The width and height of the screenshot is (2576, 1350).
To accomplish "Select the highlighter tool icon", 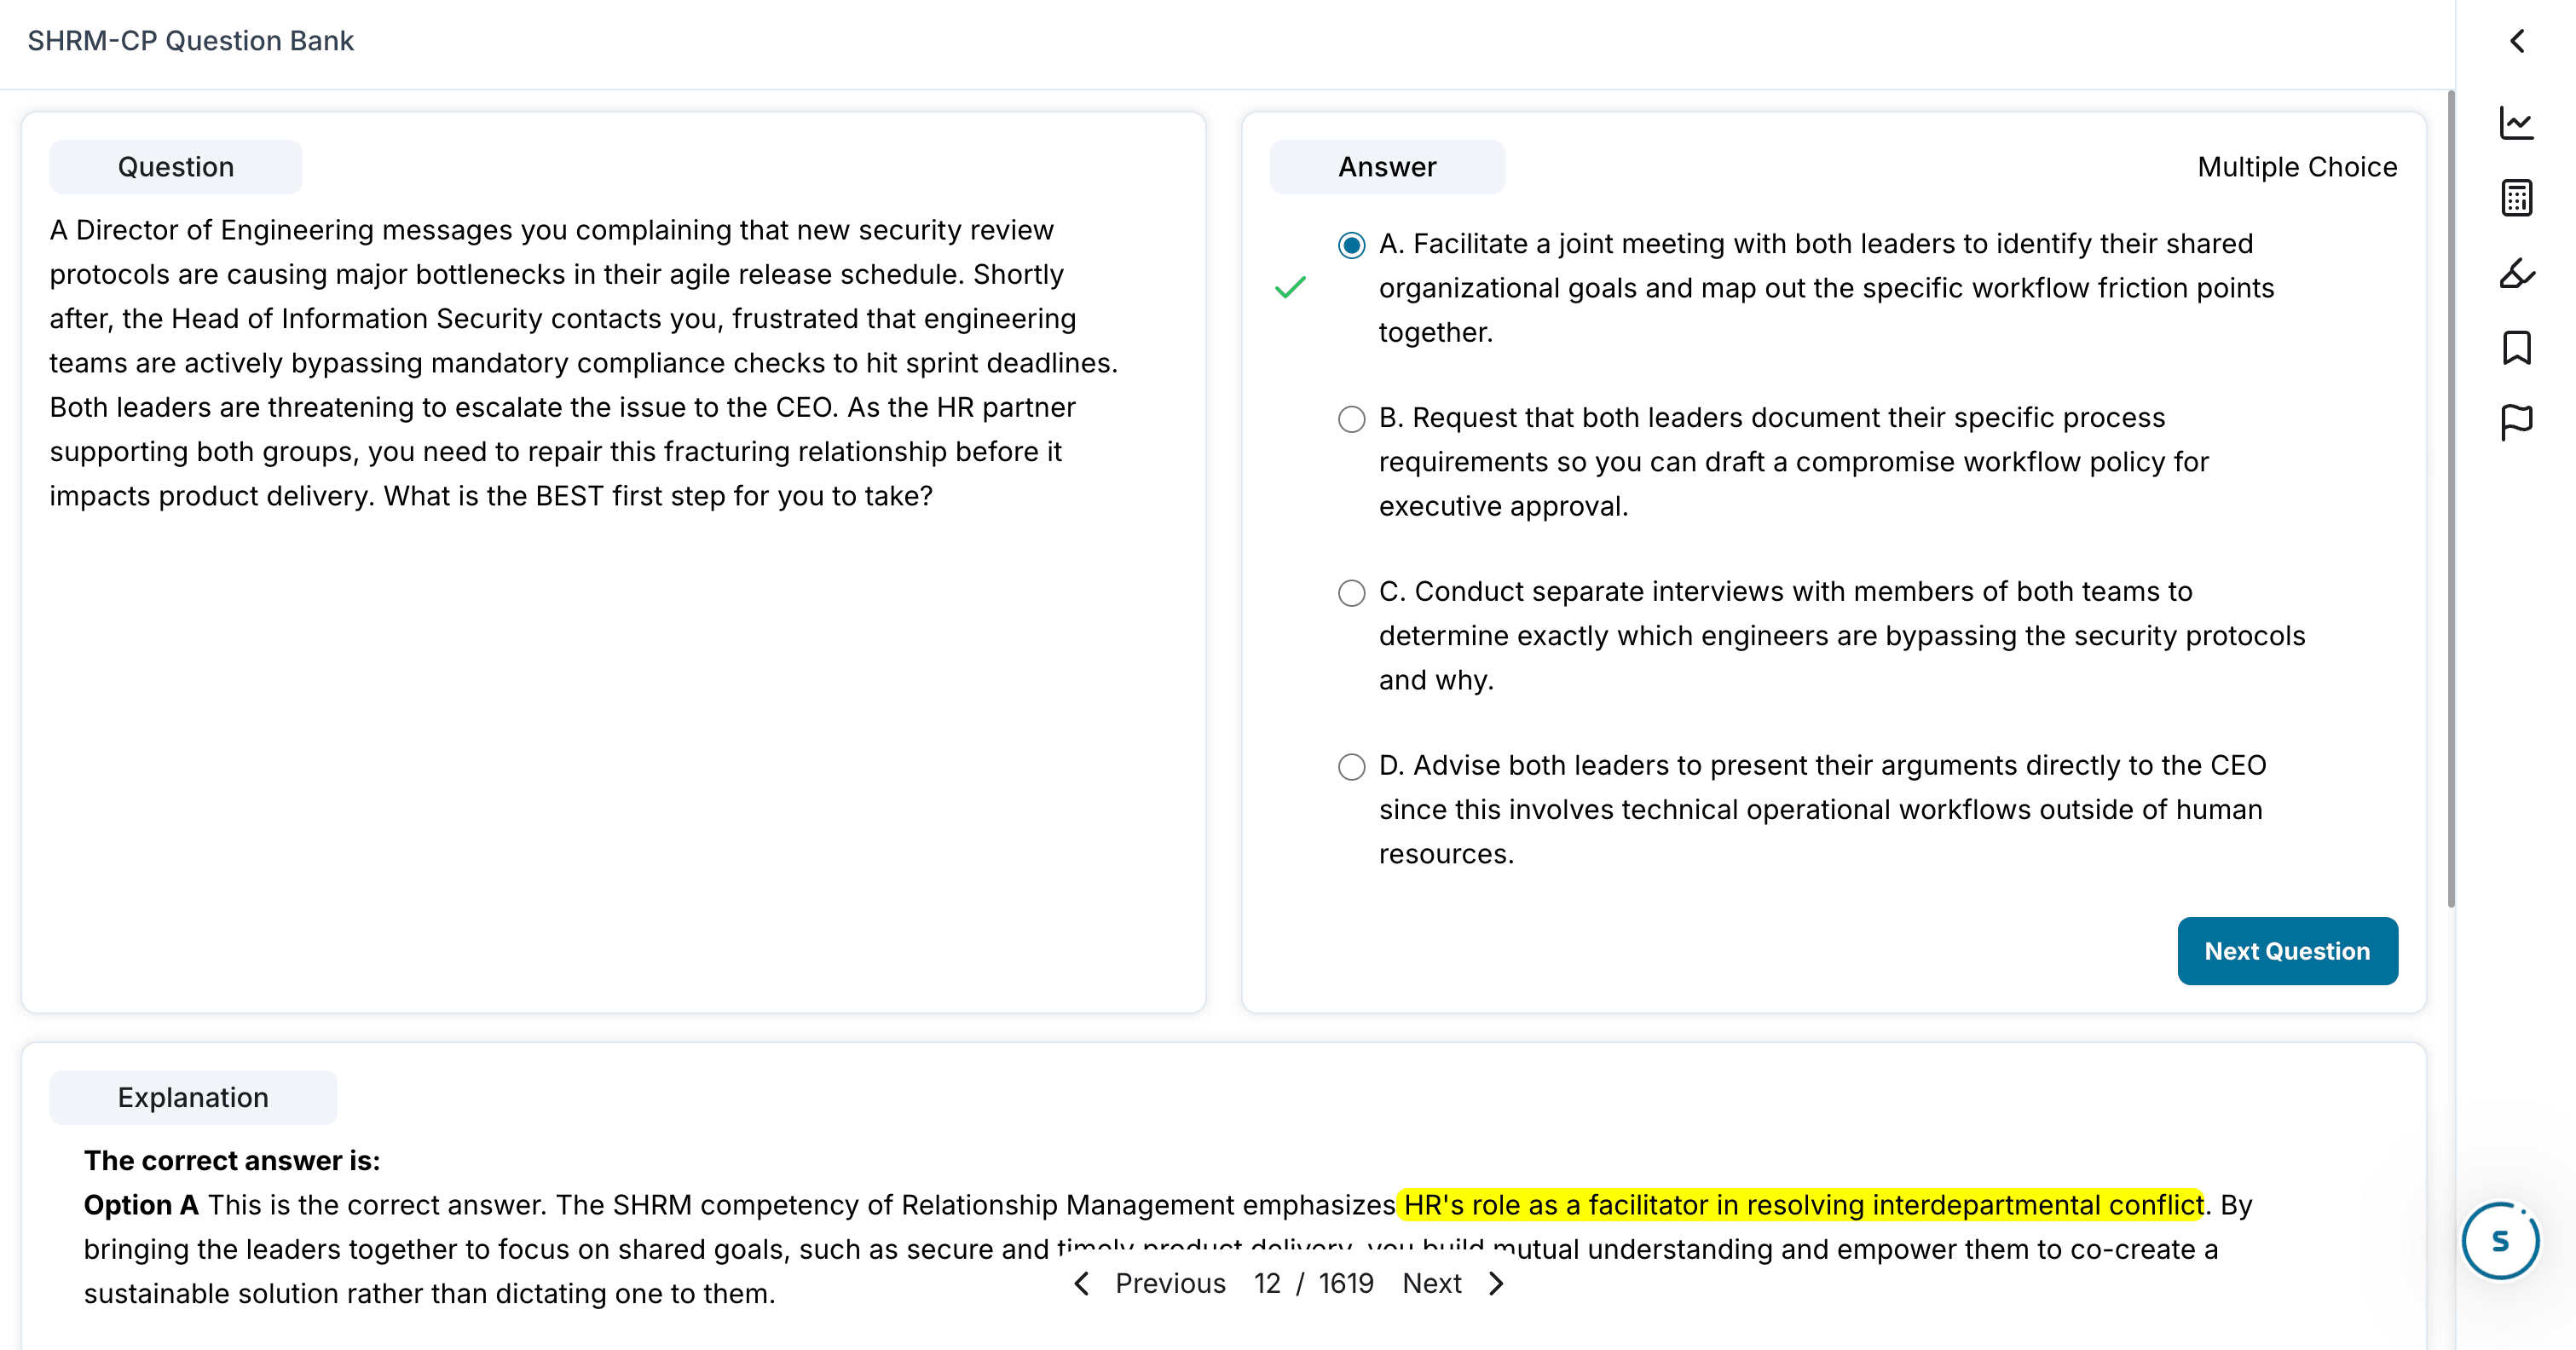I will (2518, 273).
